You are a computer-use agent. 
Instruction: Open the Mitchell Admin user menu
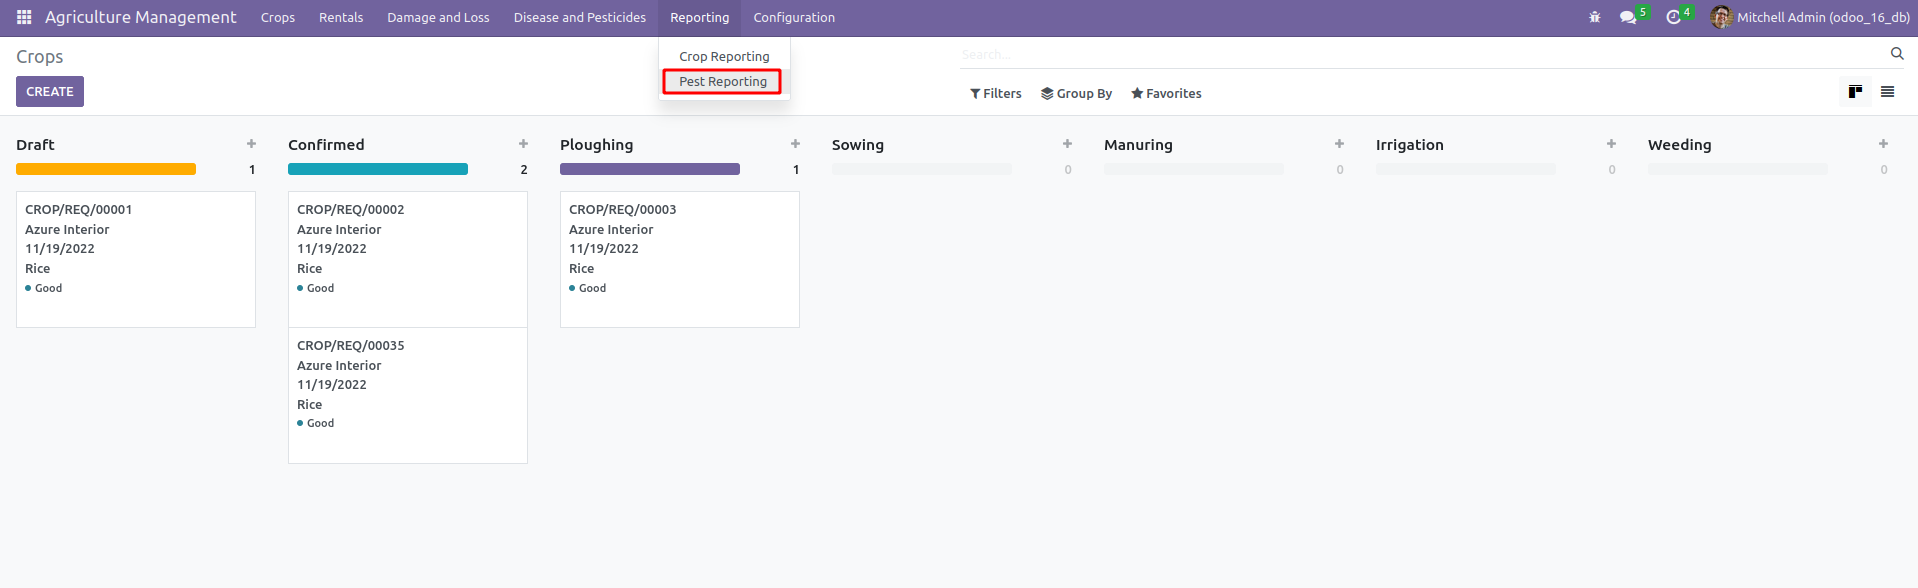coord(1811,17)
